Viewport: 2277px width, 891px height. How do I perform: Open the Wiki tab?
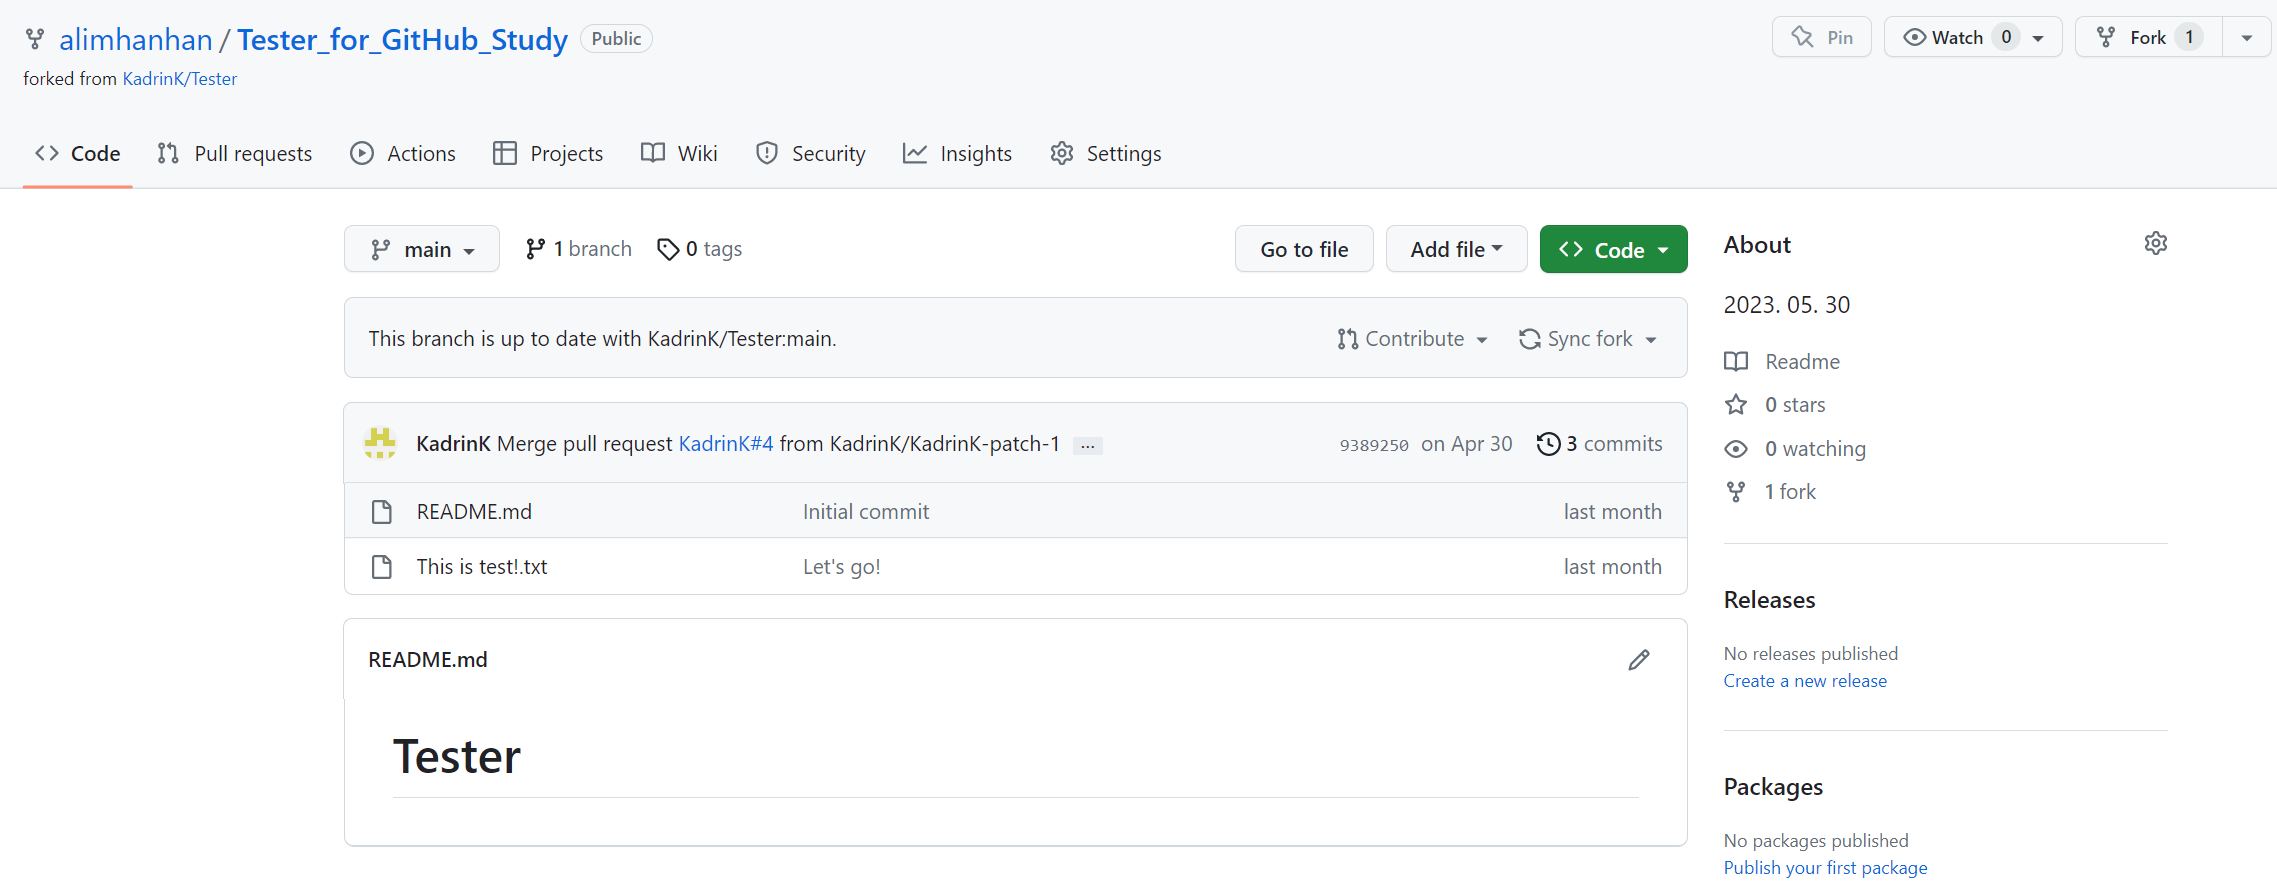[x=680, y=154]
